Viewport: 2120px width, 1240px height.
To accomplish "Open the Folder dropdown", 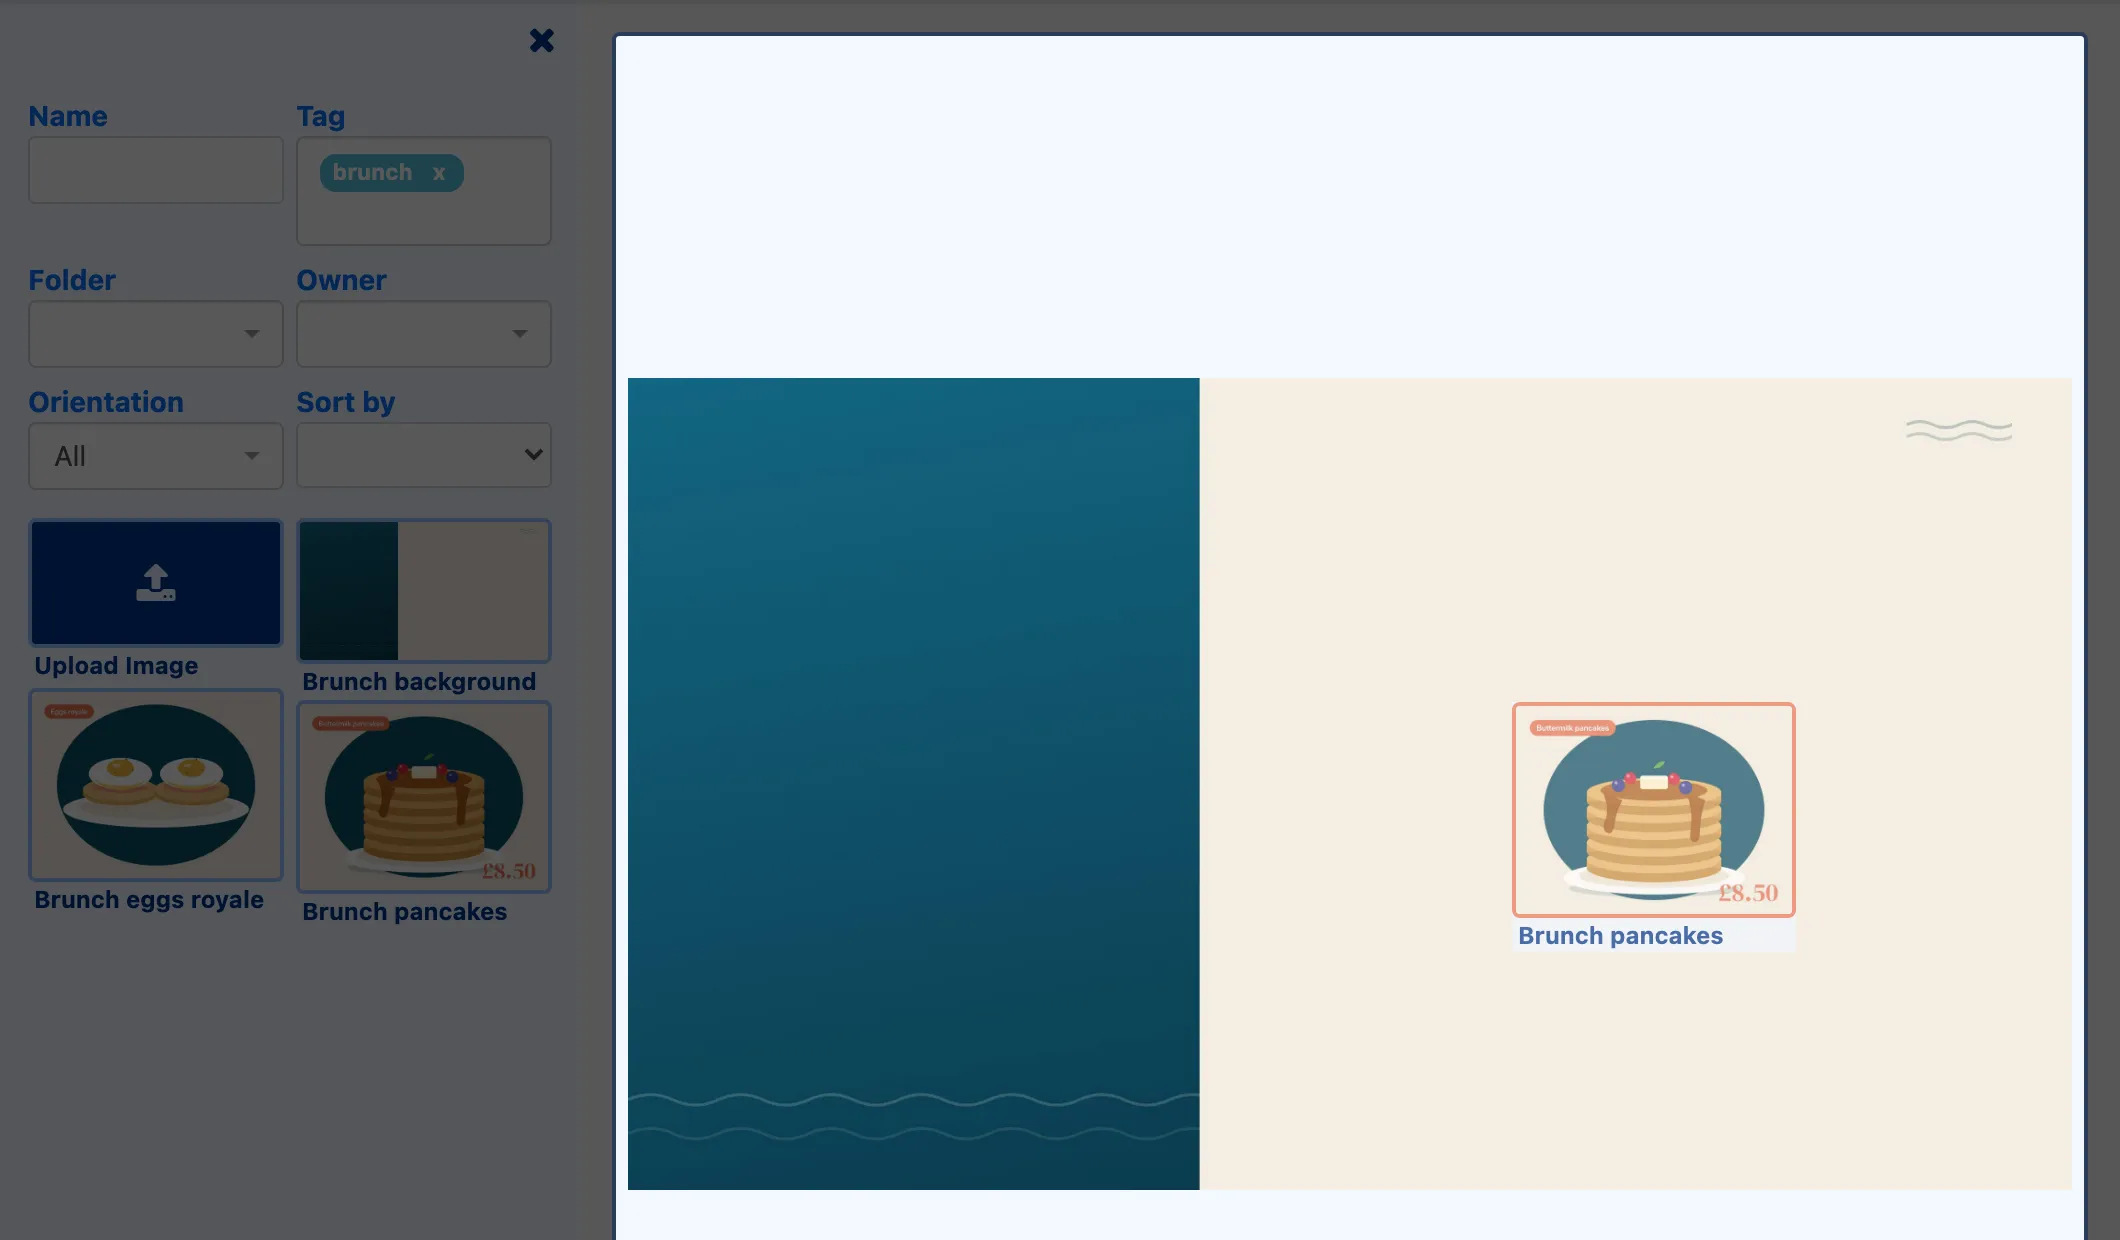I will click(x=156, y=334).
